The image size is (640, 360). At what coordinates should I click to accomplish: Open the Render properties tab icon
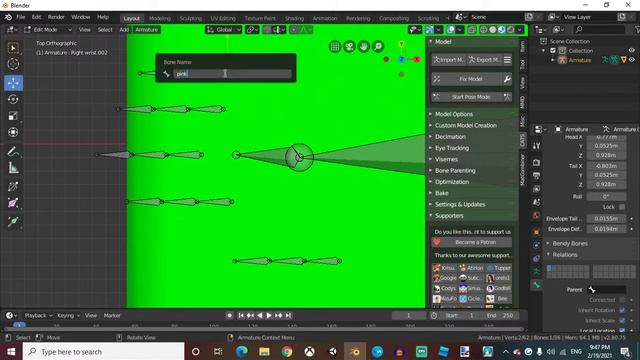537,162
